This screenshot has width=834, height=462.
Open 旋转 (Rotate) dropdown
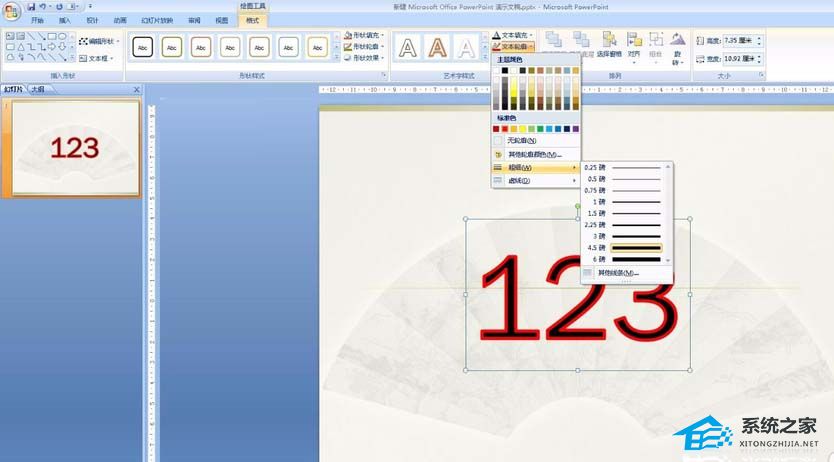pos(677,49)
